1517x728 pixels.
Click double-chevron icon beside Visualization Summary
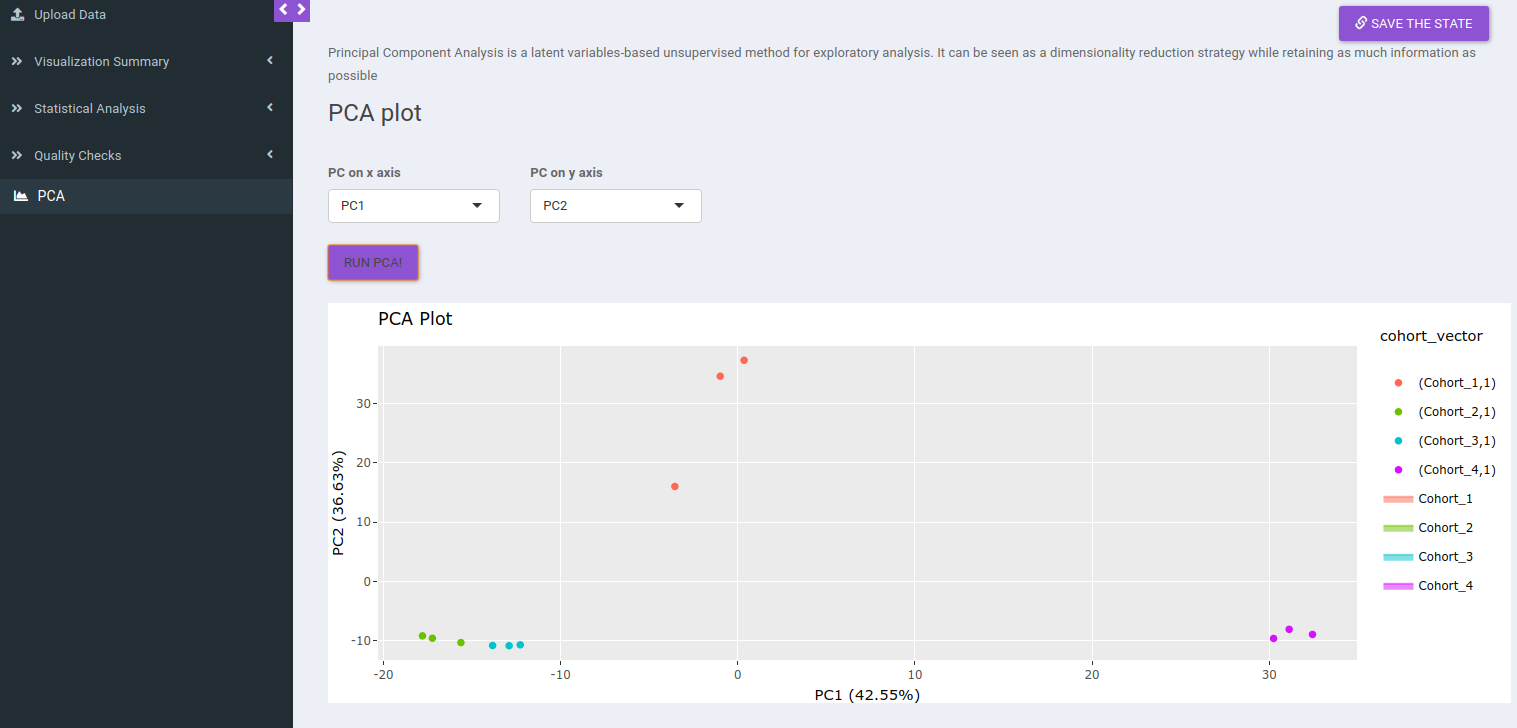pos(17,61)
